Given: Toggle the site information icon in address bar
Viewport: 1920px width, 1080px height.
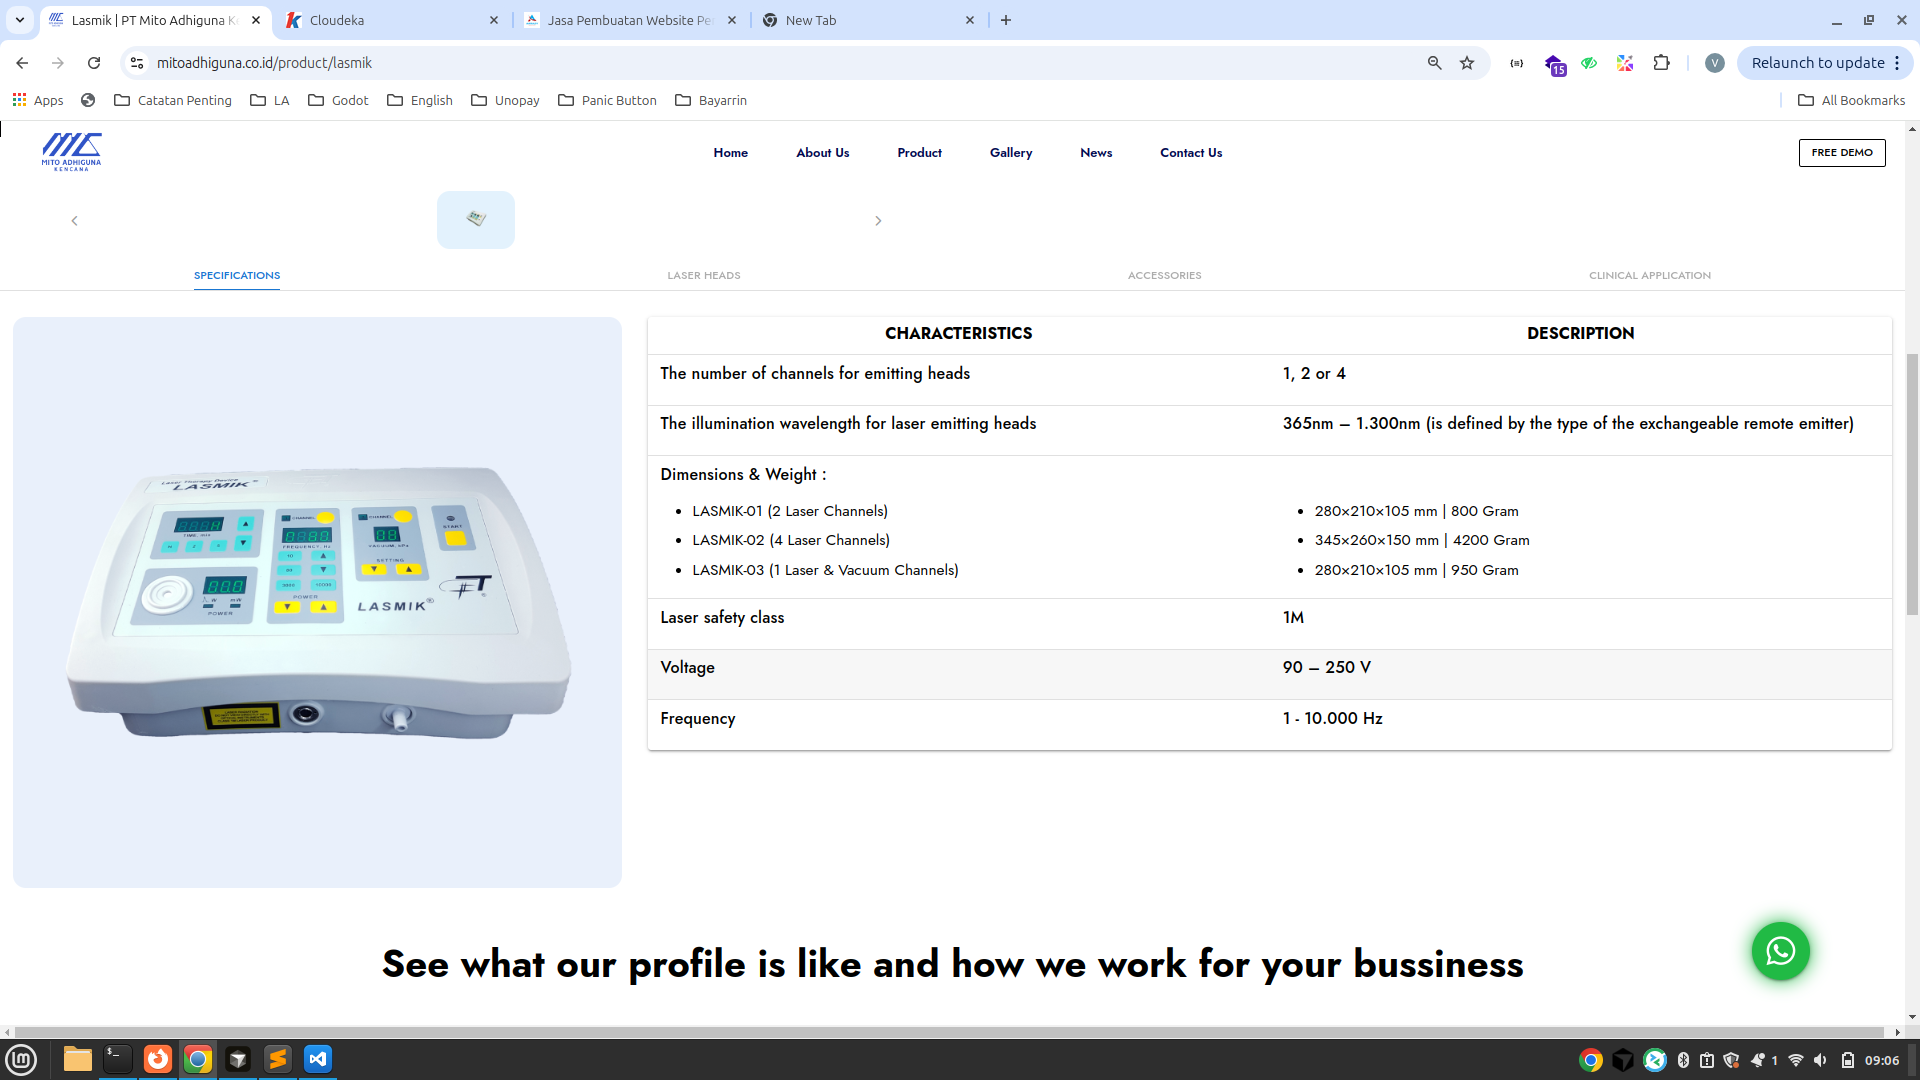Looking at the screenshot, I should point(136,62).
